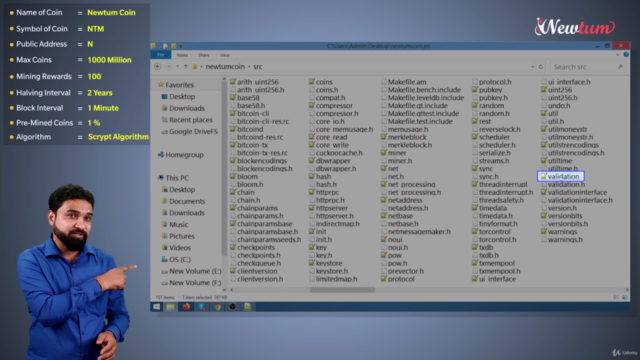Open the Share ribbon tab
This screenshot has width=640, height=360.
(204, 55)
